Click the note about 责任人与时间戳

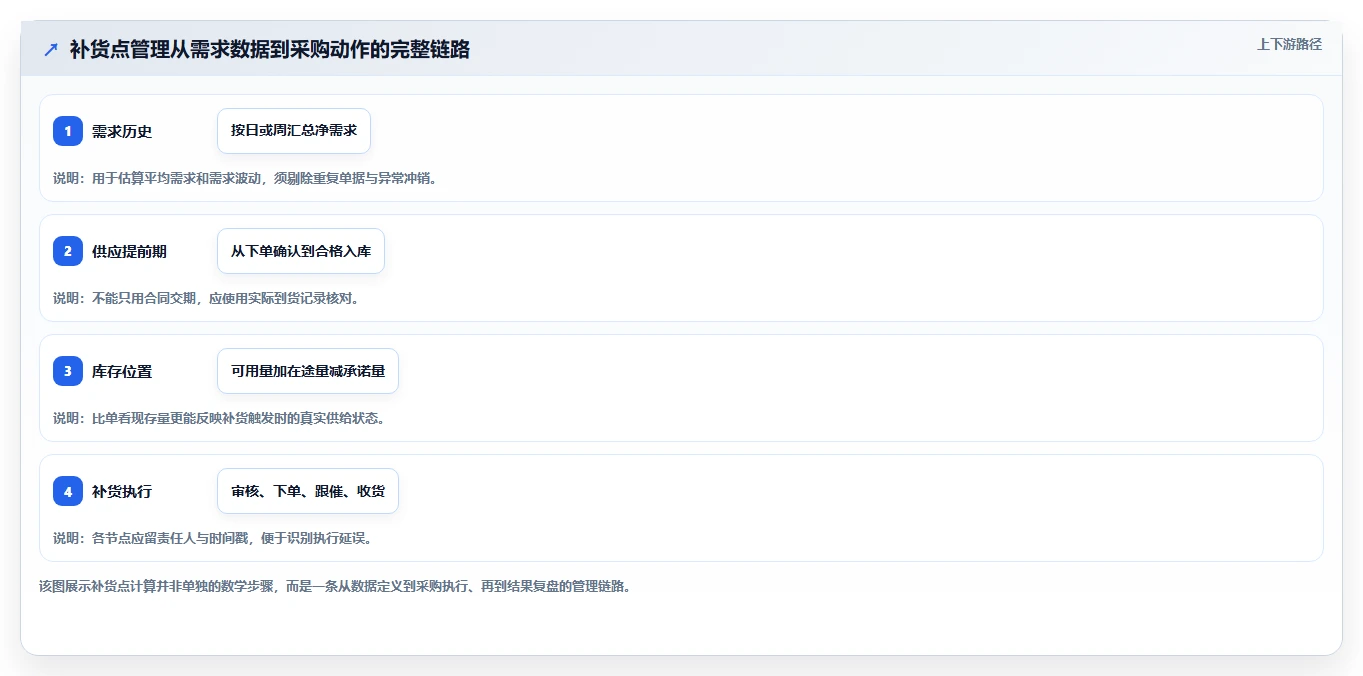coord(213,538)
